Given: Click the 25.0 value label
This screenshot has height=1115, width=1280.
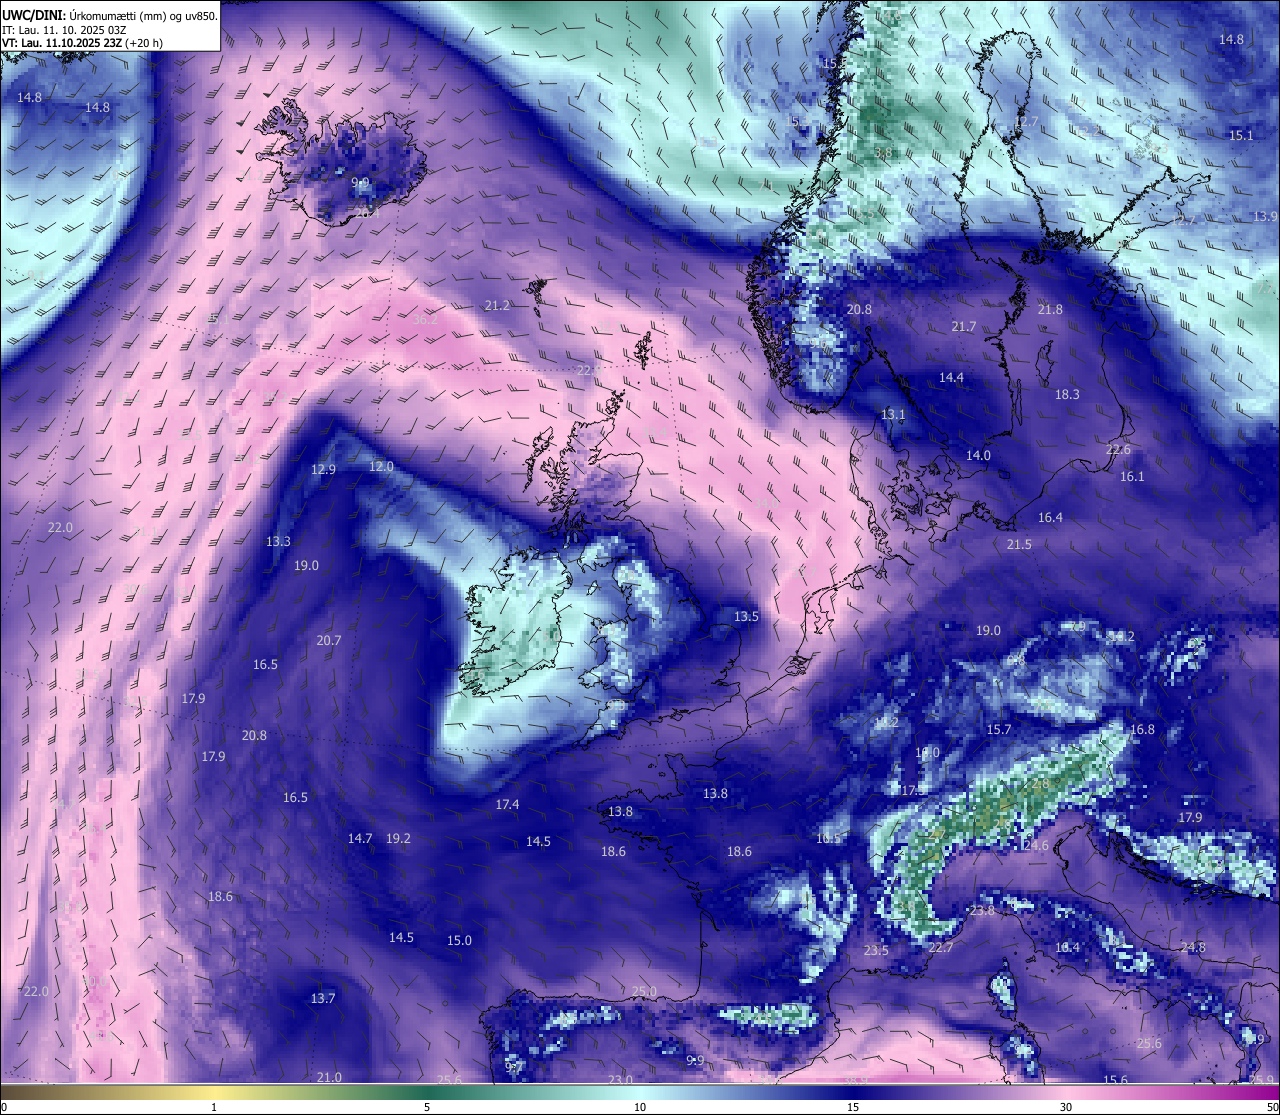Looking at the screenshot, I should click(644, 992).
